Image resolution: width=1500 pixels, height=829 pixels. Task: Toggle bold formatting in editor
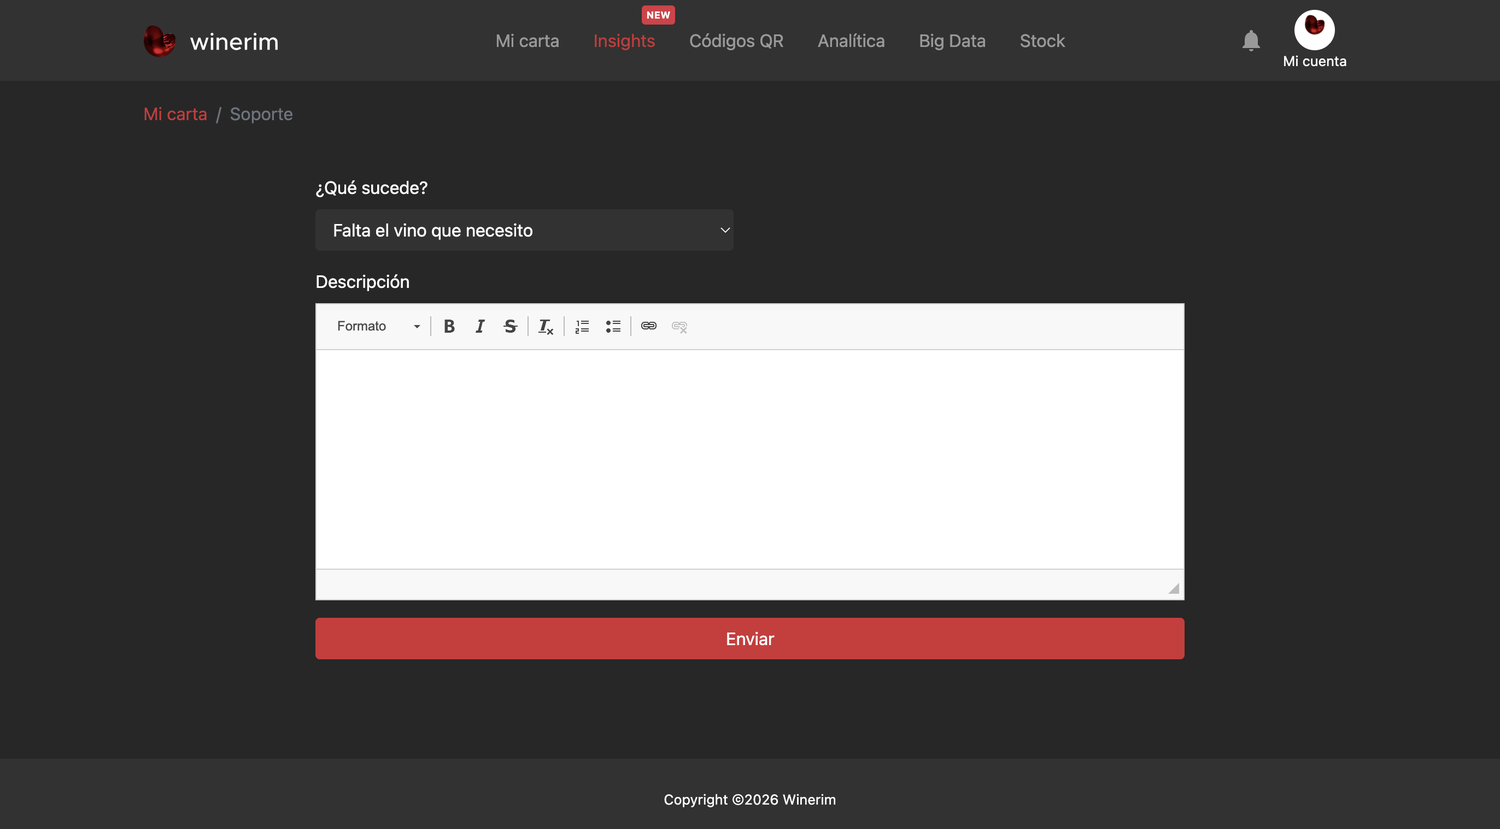pyautogui.click(x=449, y=326)
